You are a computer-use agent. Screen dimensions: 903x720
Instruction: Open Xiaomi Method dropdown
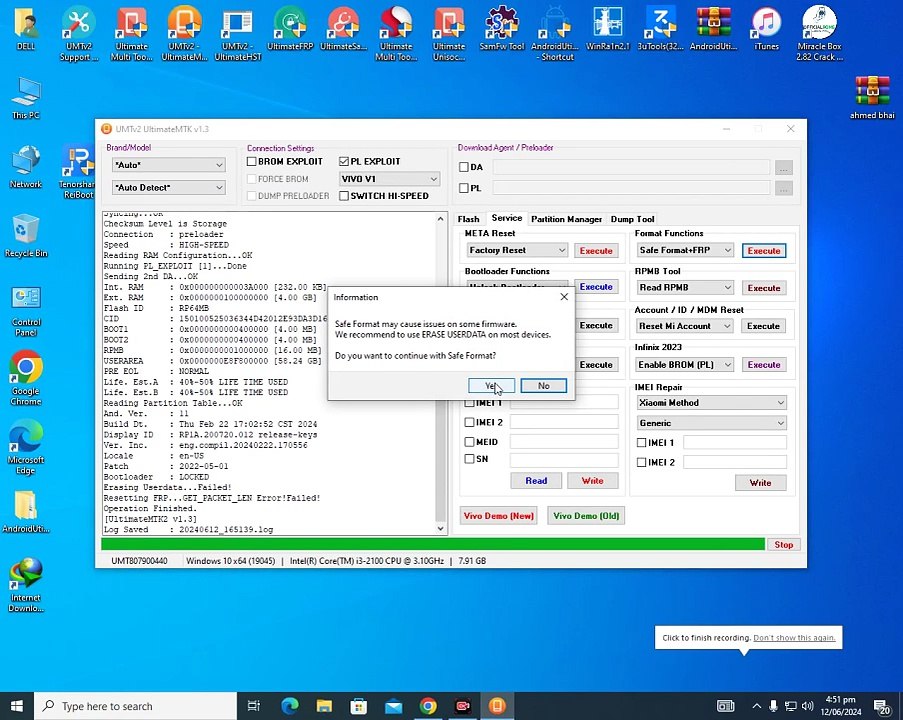click(x=711, y=403)
